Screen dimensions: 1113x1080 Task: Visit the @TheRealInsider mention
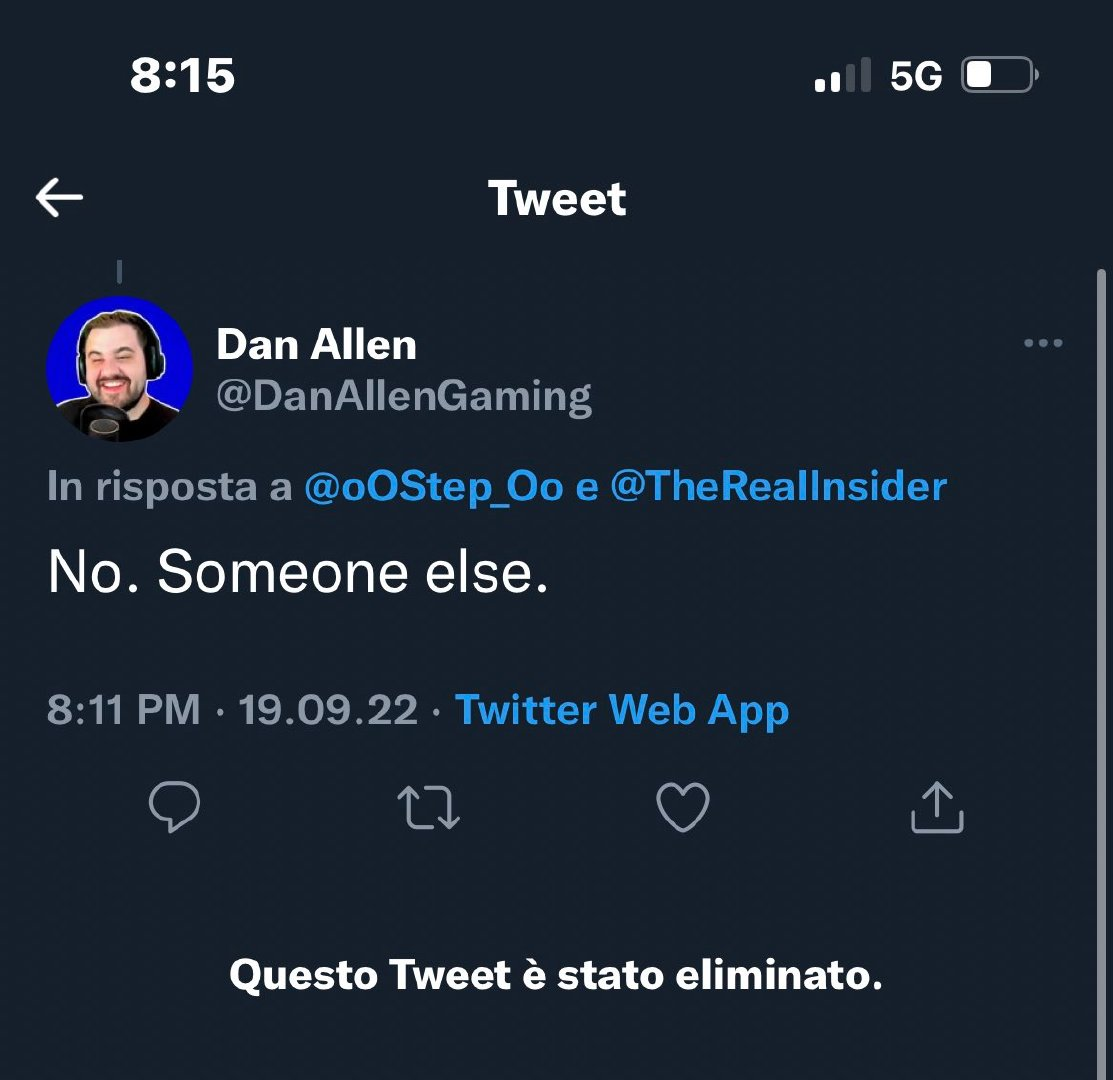(x=778, y=487)
